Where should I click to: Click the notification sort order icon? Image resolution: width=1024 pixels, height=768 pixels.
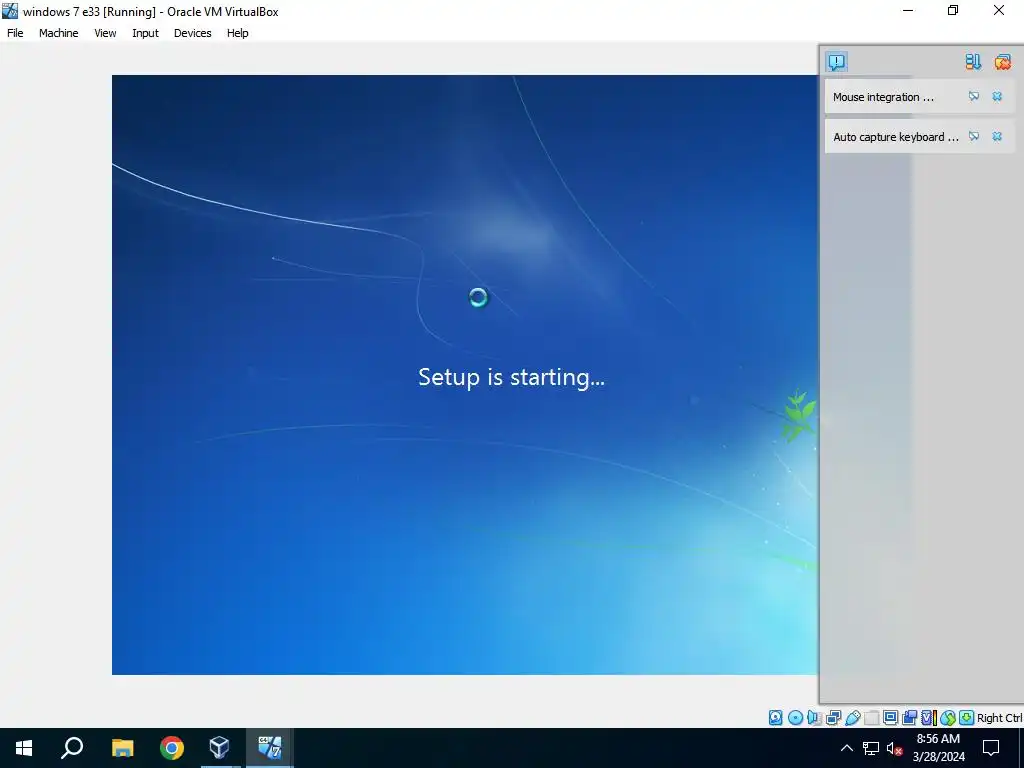click(973, 62)
